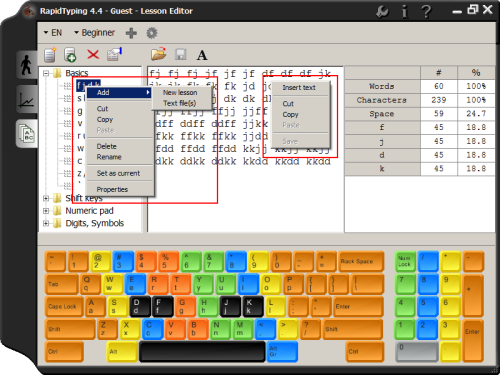Click the plus icon next to Beginner
Screen dimensions: 500x375
pyautogui.click(x=131, y=33)
